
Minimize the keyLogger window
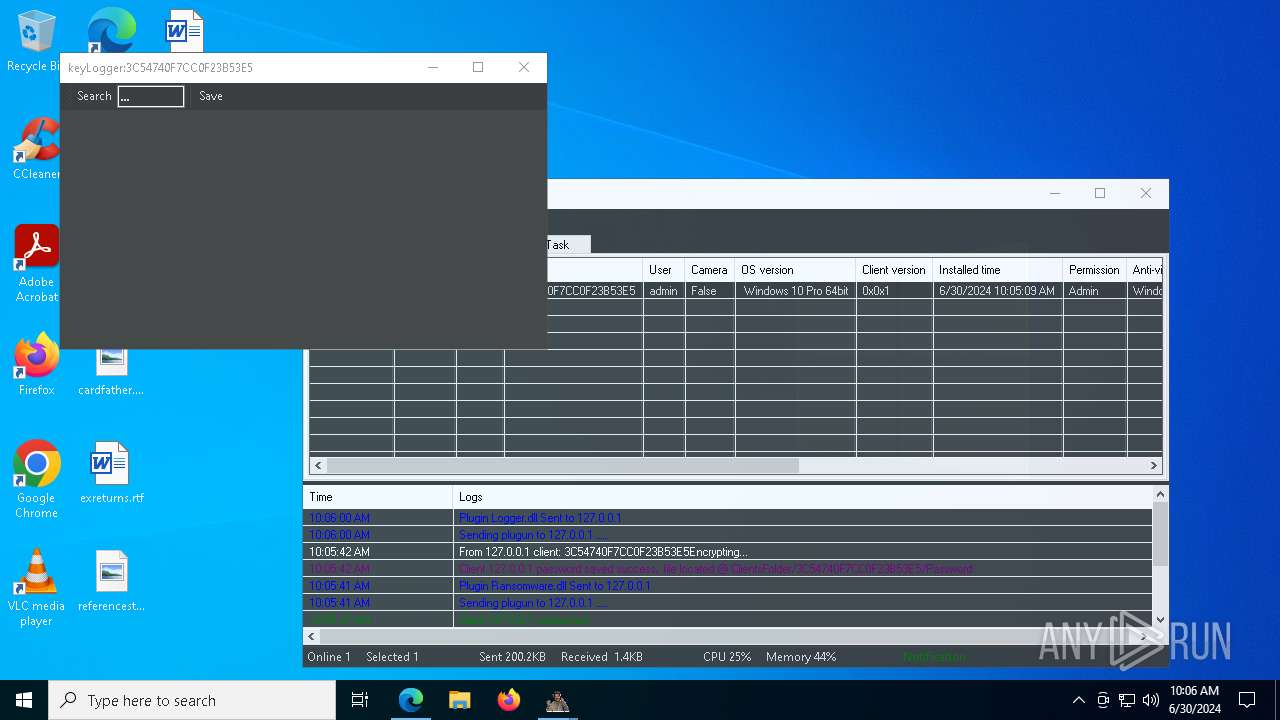click(x=433, y=67)
